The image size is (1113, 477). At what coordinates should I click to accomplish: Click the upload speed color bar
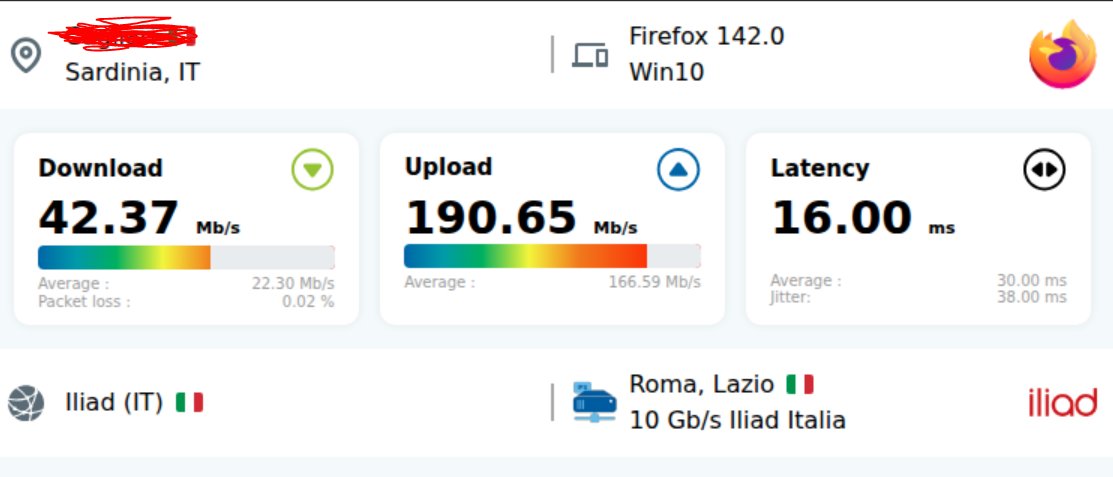pyautogui.click(x=552, y=256)
